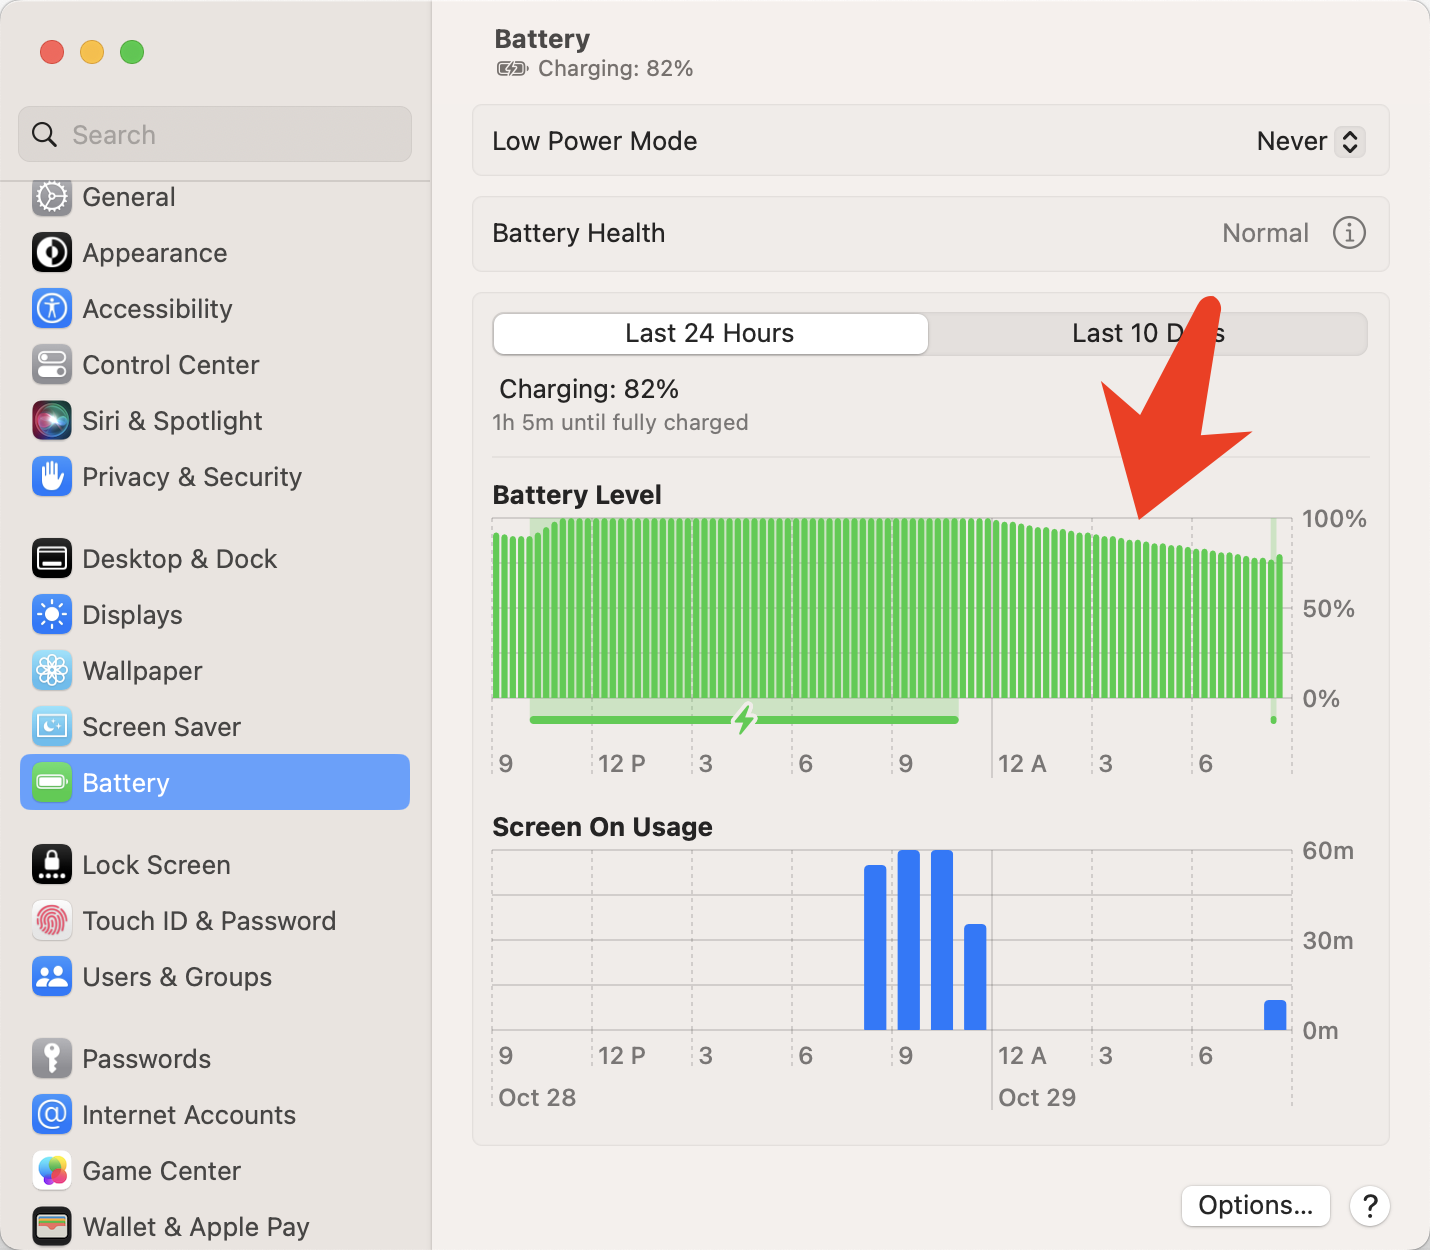Open Appearance settings icon in sidebar
The width and height of the screenshot is (1430, 1250).
point(52,253)
